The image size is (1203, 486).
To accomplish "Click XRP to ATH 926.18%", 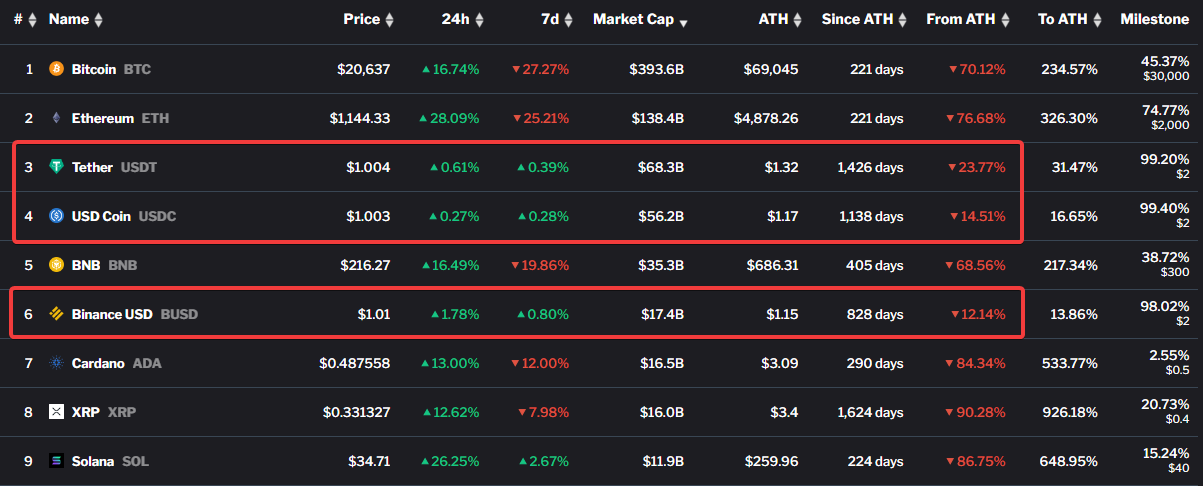I will coord(1069,412).
